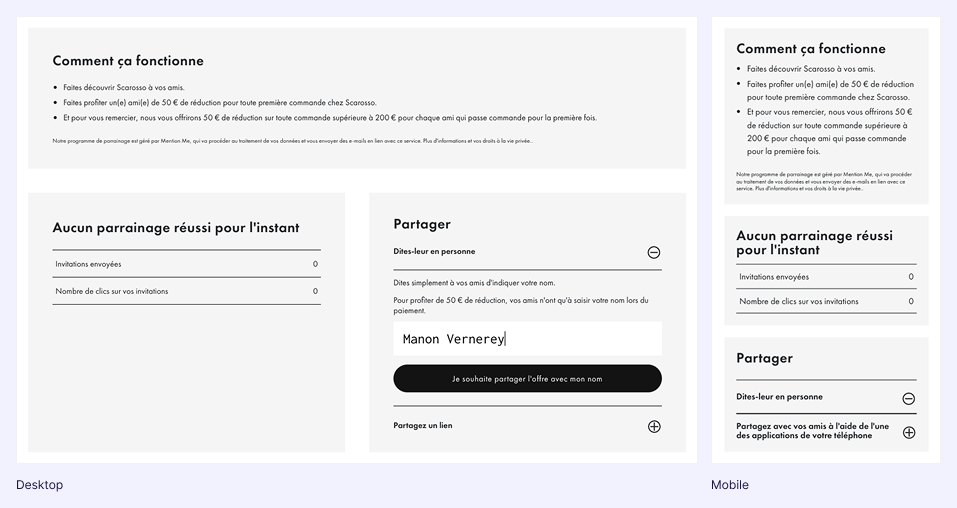
Task: Click the plus icon in the mobile layout
Action: click(x=909, y=432)
